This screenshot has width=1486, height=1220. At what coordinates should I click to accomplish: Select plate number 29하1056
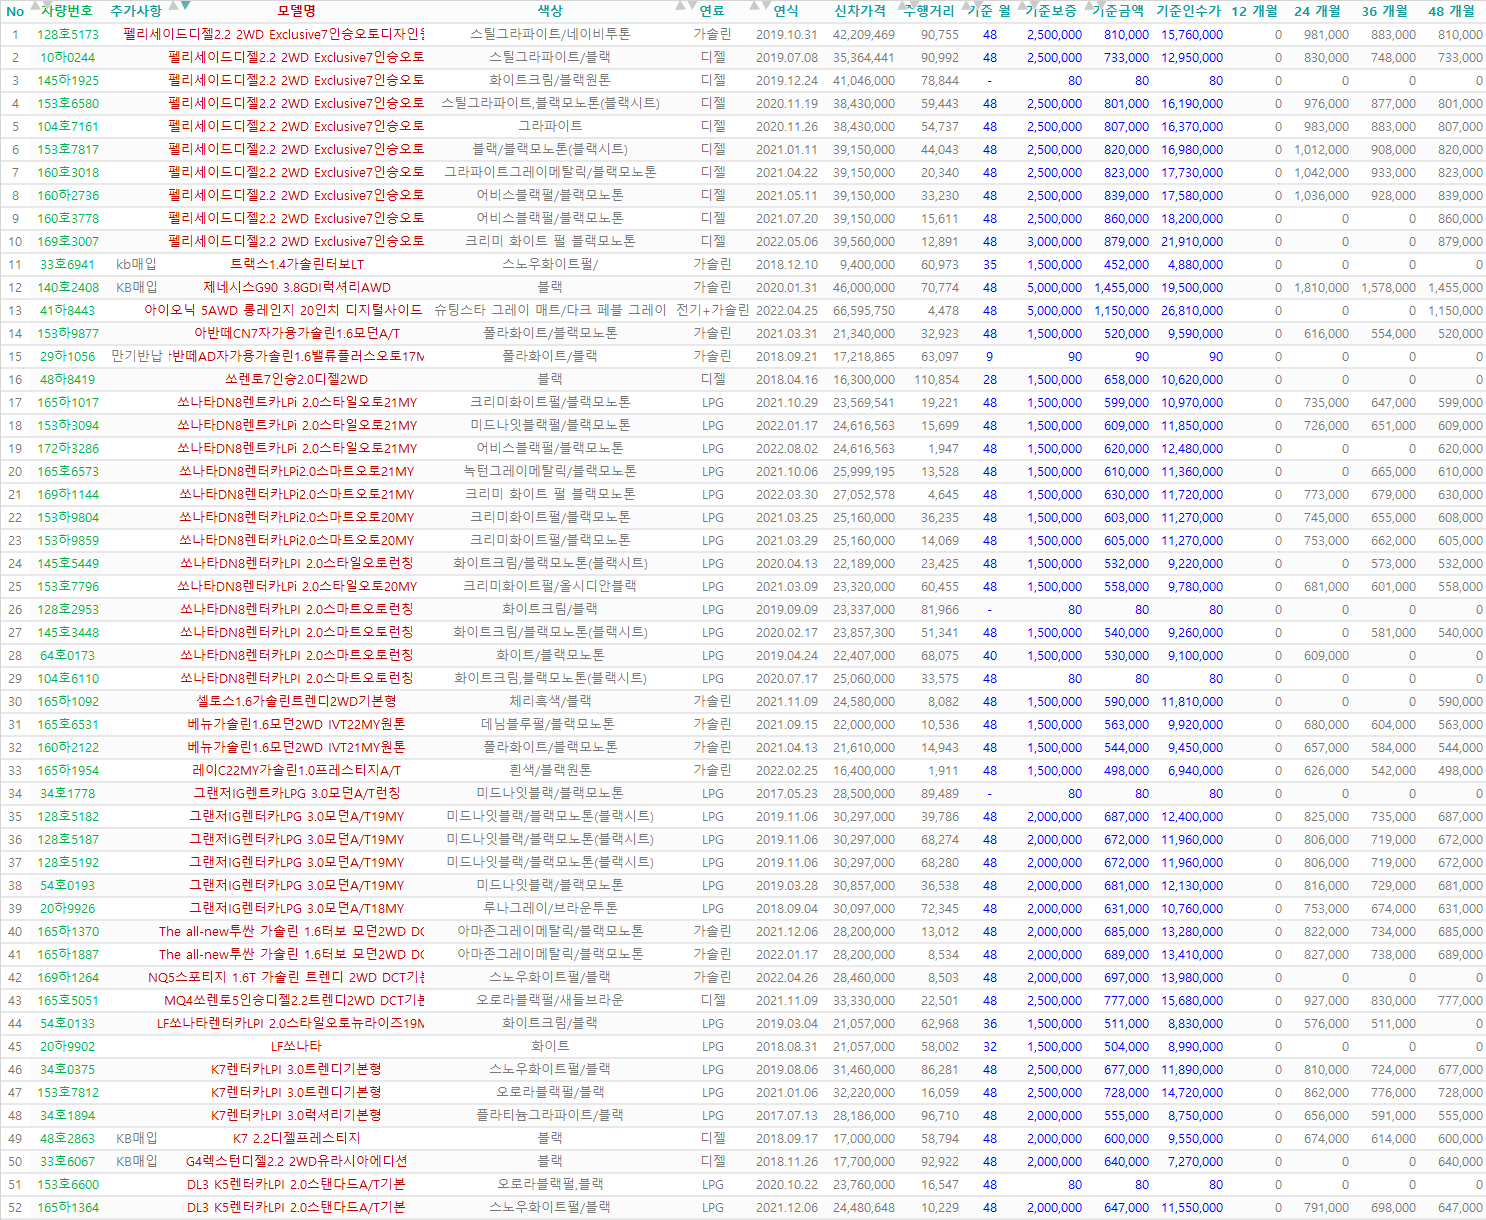click(x=68, y=356)
